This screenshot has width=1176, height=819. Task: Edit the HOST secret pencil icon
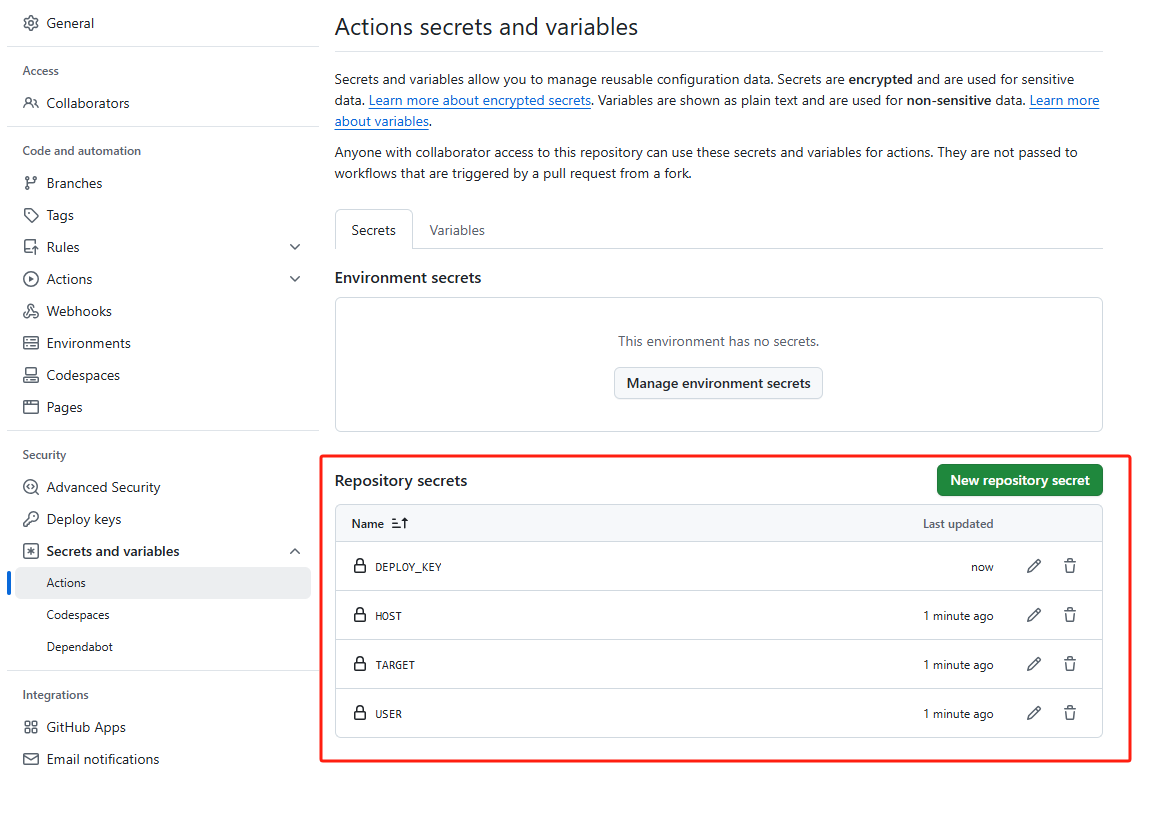pyautogui.click(x=1034, y=615)
